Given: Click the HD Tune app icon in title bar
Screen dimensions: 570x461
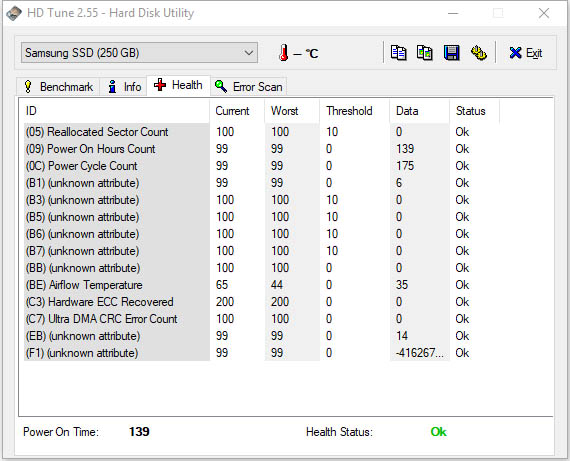Looking at the screenshot, I should pos(14,13).
